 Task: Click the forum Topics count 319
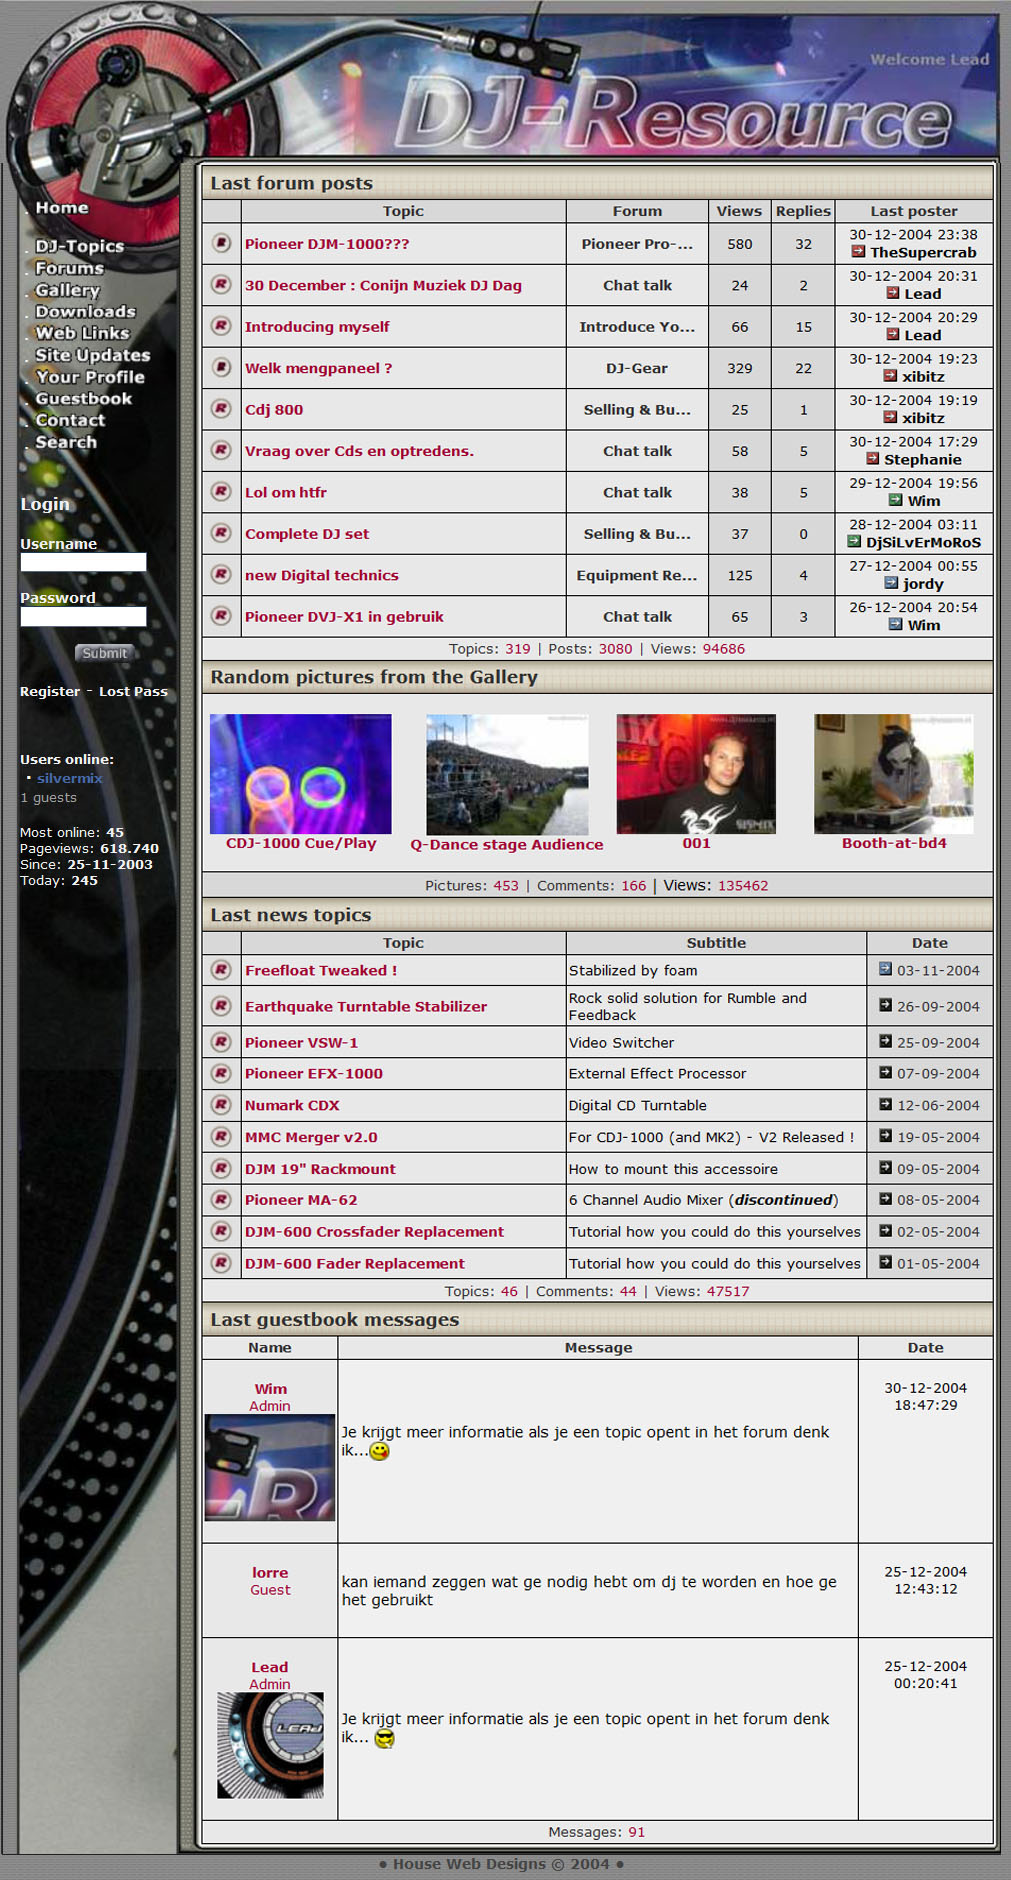(518, 649)
